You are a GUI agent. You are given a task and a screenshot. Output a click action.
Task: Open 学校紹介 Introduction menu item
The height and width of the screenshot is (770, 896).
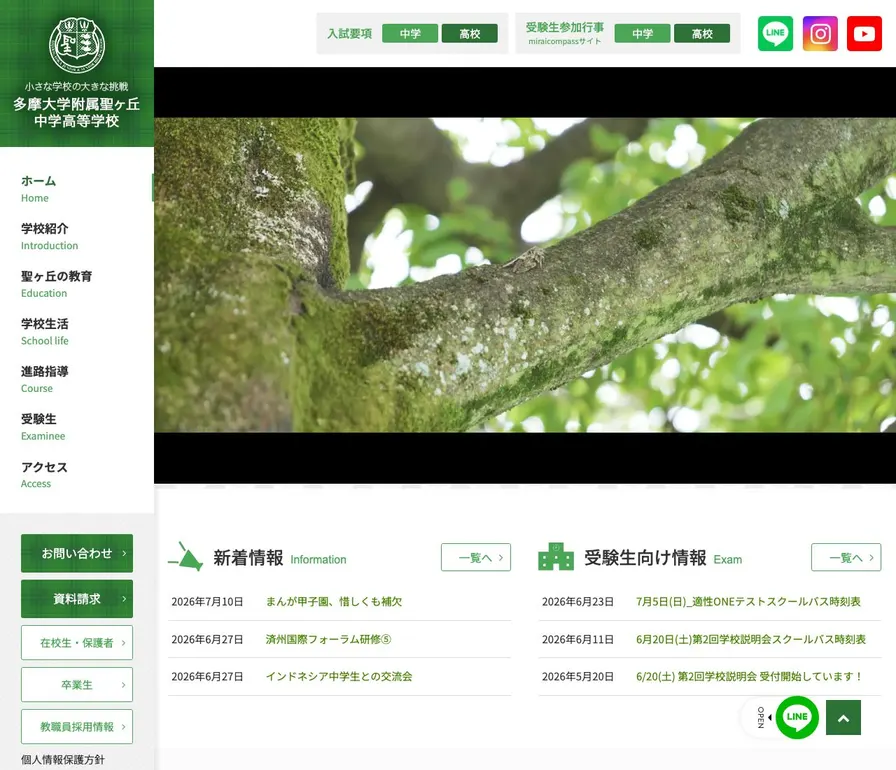[x=49, y=236]
